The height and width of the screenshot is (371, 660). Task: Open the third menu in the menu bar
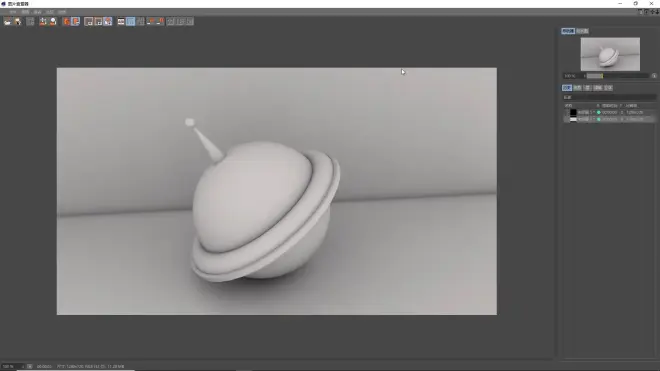(37, 12)
